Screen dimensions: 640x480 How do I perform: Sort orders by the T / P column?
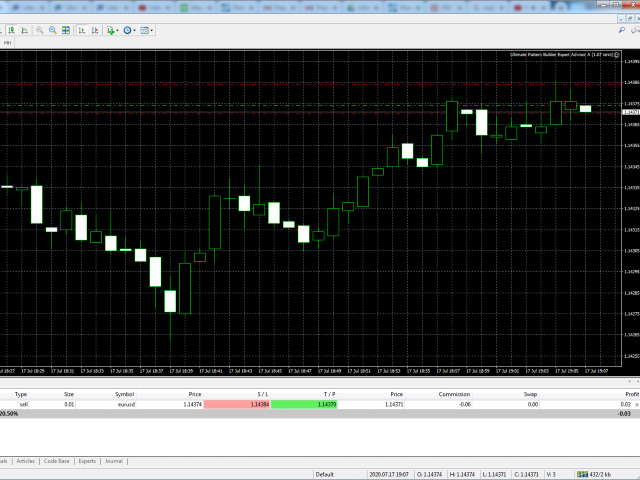(x=329, y=394)
